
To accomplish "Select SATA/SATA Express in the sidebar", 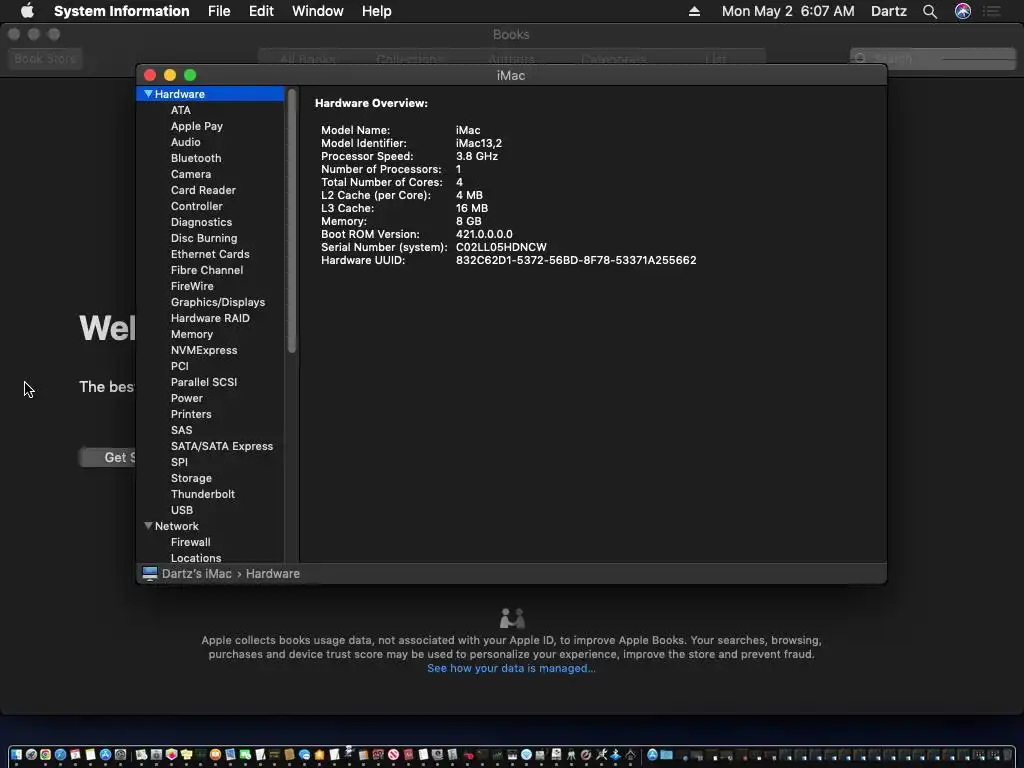I will [x=222, y=446].
